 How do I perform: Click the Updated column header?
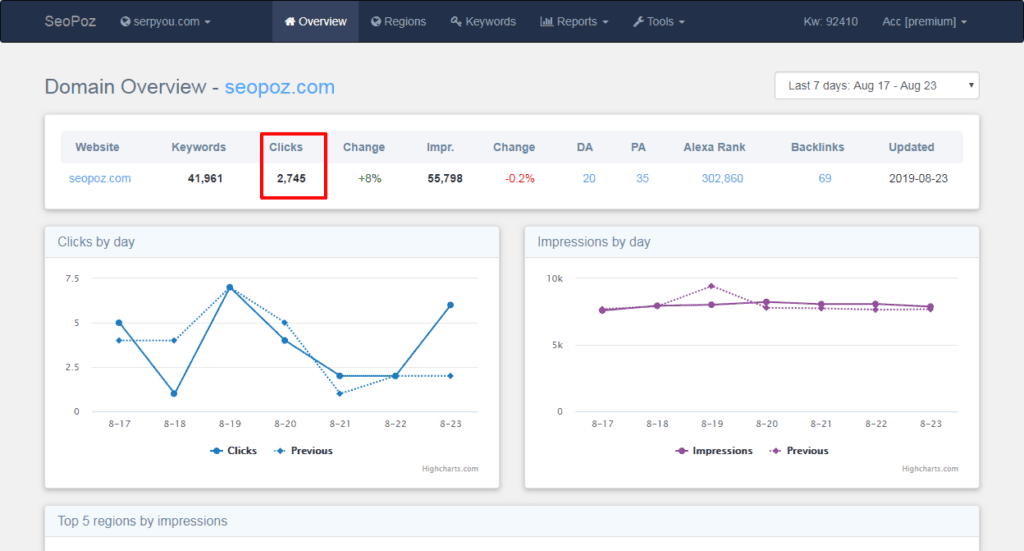tap(911, 147)
